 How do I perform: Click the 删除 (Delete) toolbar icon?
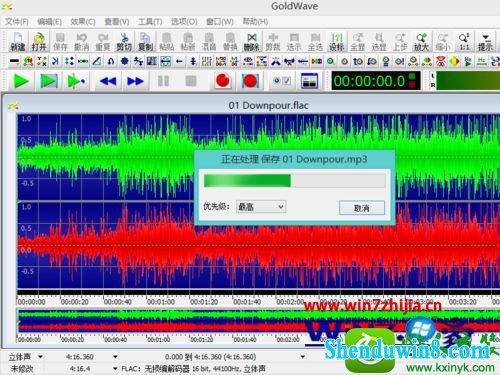pos(252,42)
